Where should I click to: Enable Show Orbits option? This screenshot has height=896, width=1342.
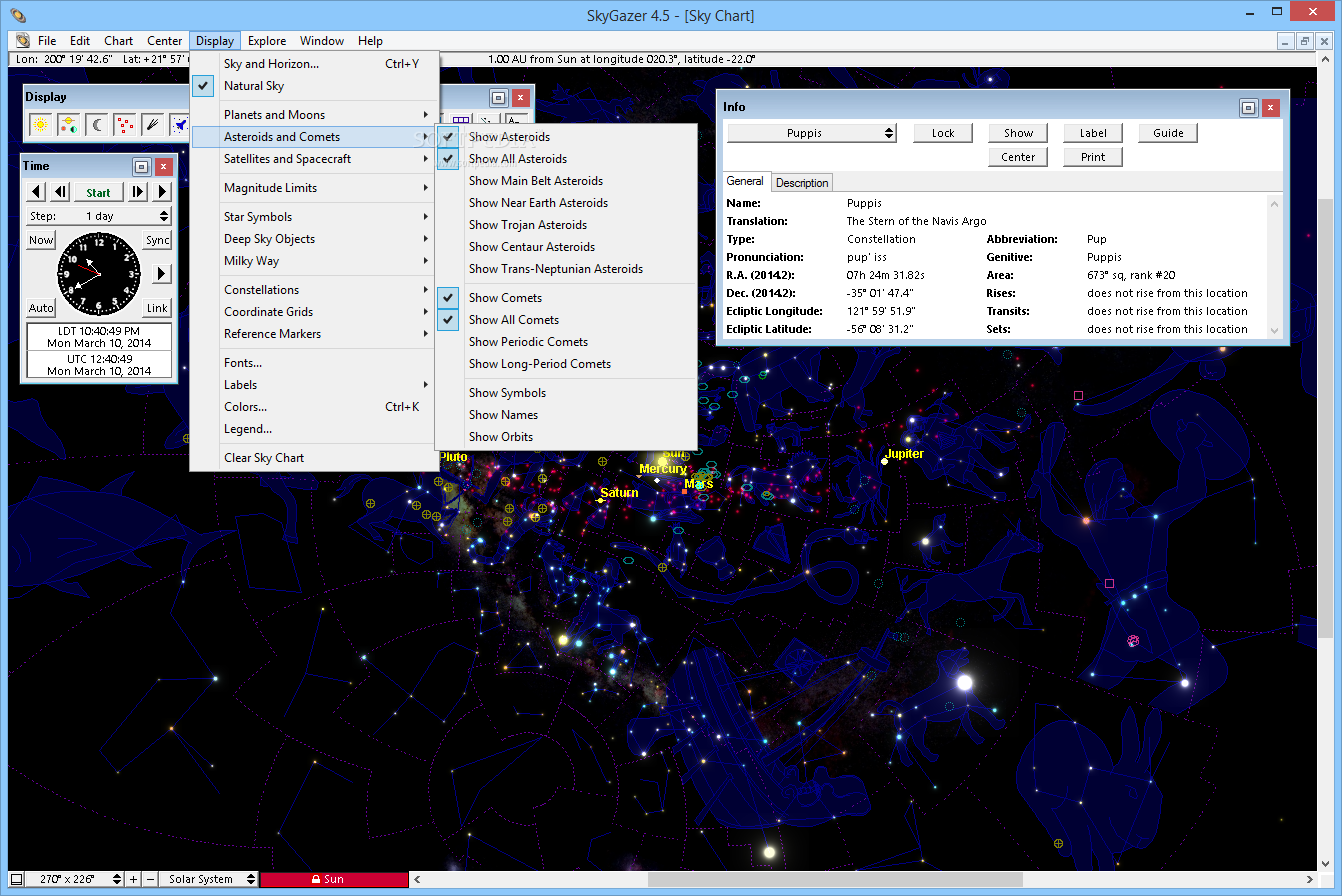566,437
